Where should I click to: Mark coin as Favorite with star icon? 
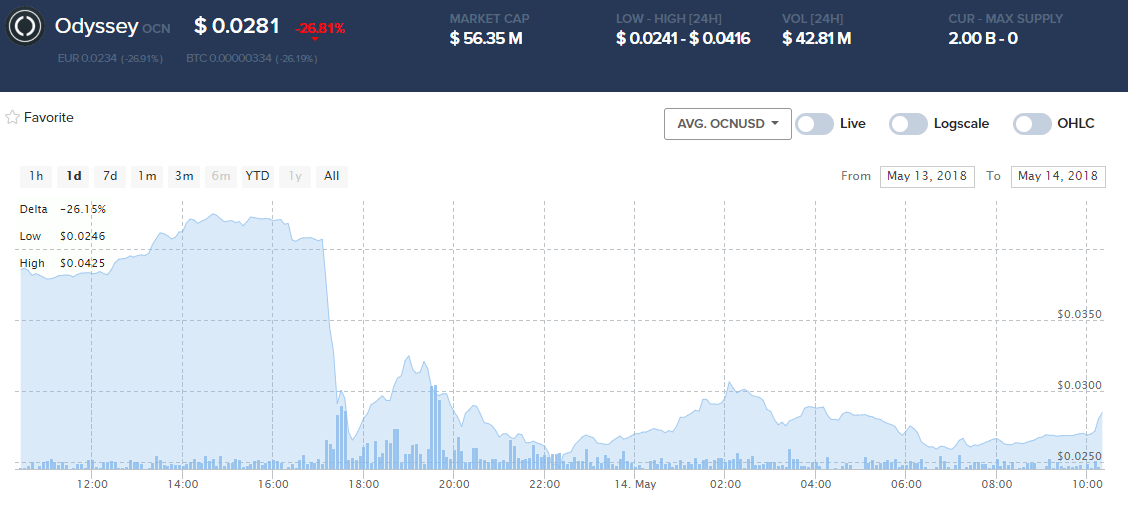(12, 117)
